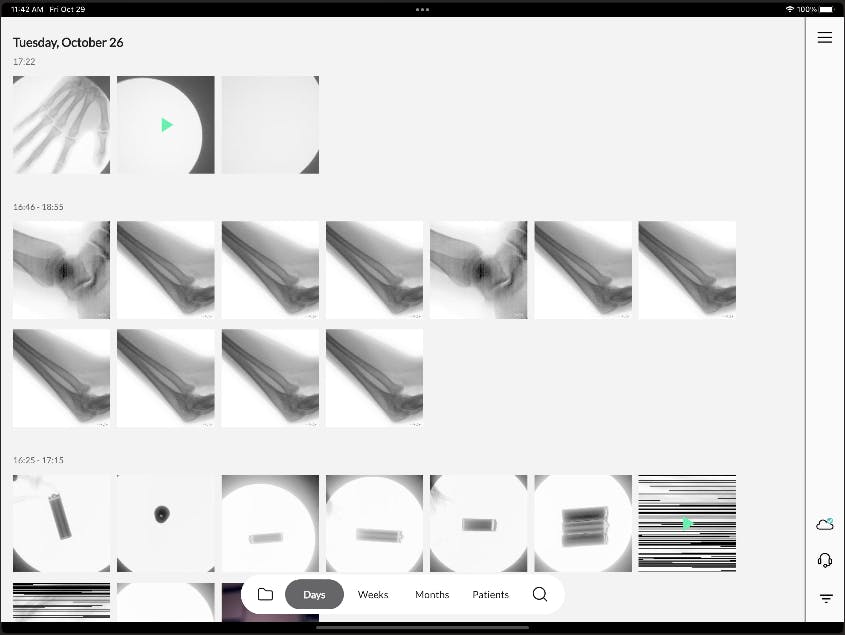Open the round dark object X-ray thumbnail
The image size is (845, 635).
coord(165,523)
